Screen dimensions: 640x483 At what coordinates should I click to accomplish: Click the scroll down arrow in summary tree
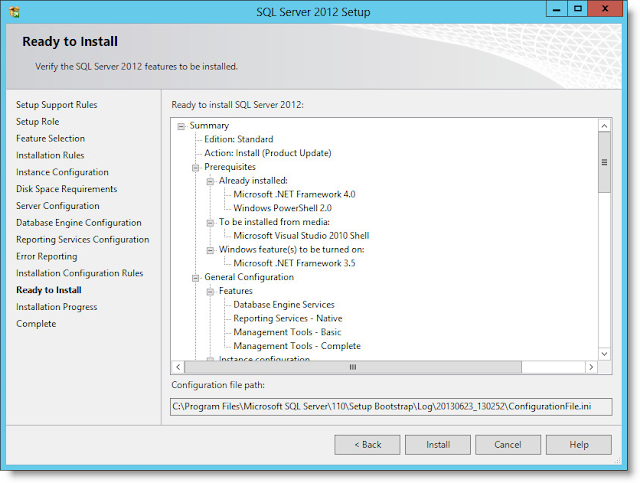tap(604, 354)
